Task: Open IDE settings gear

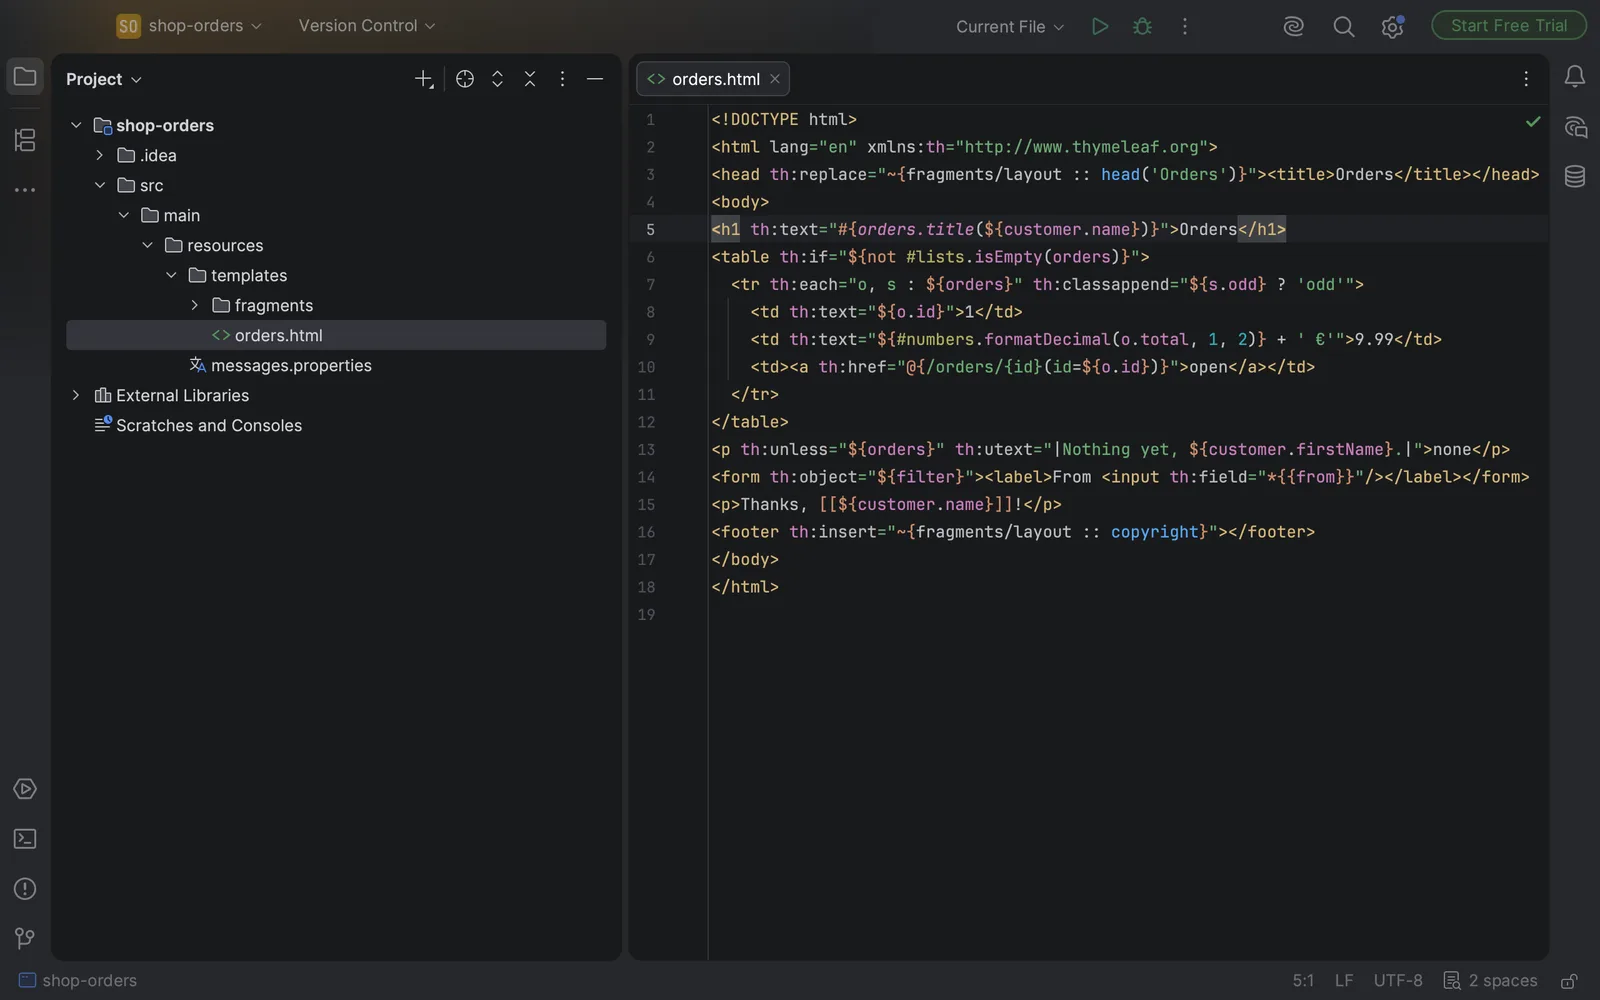Action: (x=1392, y=26)
